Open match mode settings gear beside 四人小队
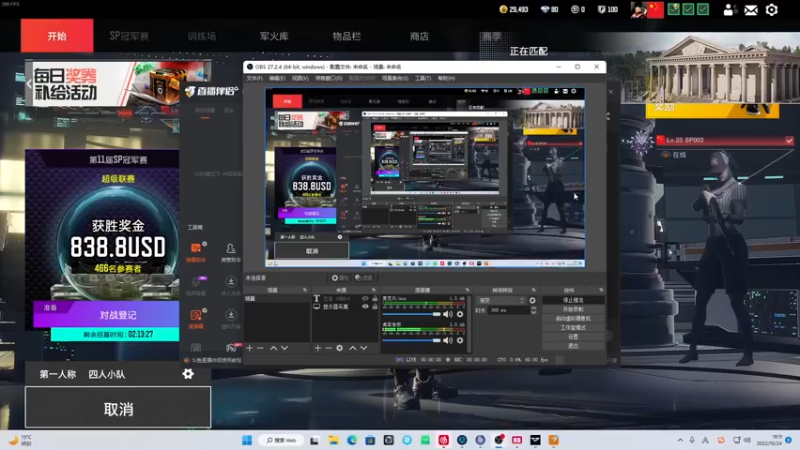800x450 pixels. 188,374
